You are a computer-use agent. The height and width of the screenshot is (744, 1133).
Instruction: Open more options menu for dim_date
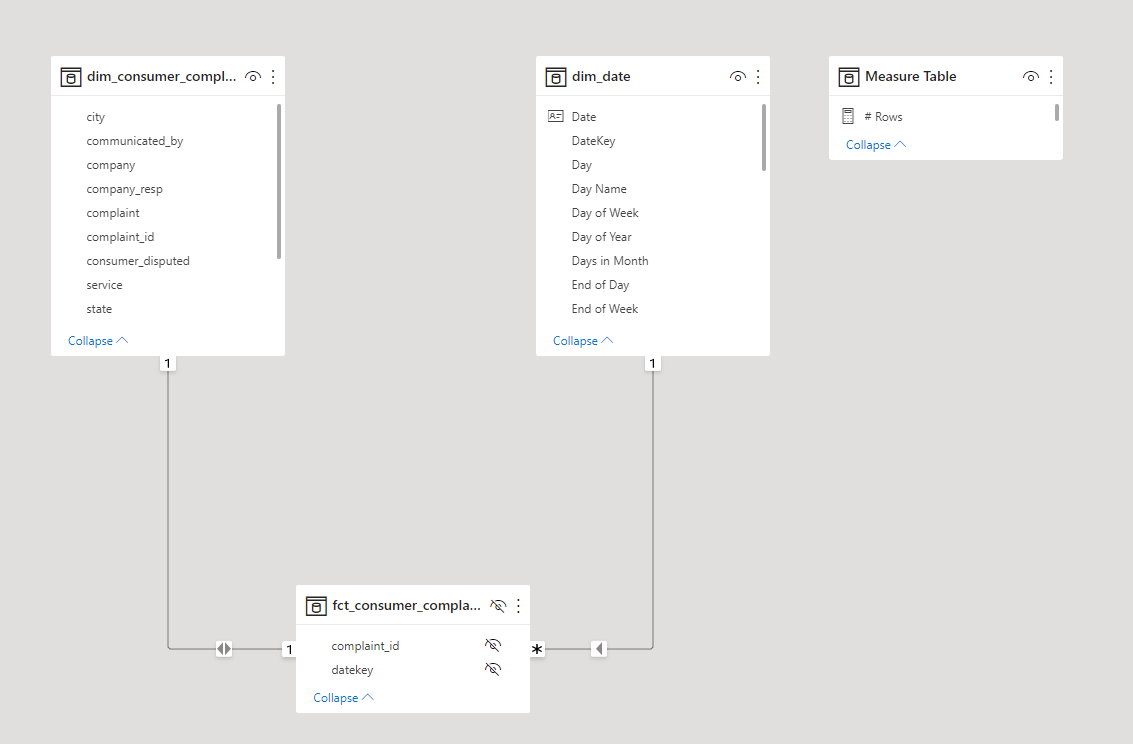click(x=758, y=77)
